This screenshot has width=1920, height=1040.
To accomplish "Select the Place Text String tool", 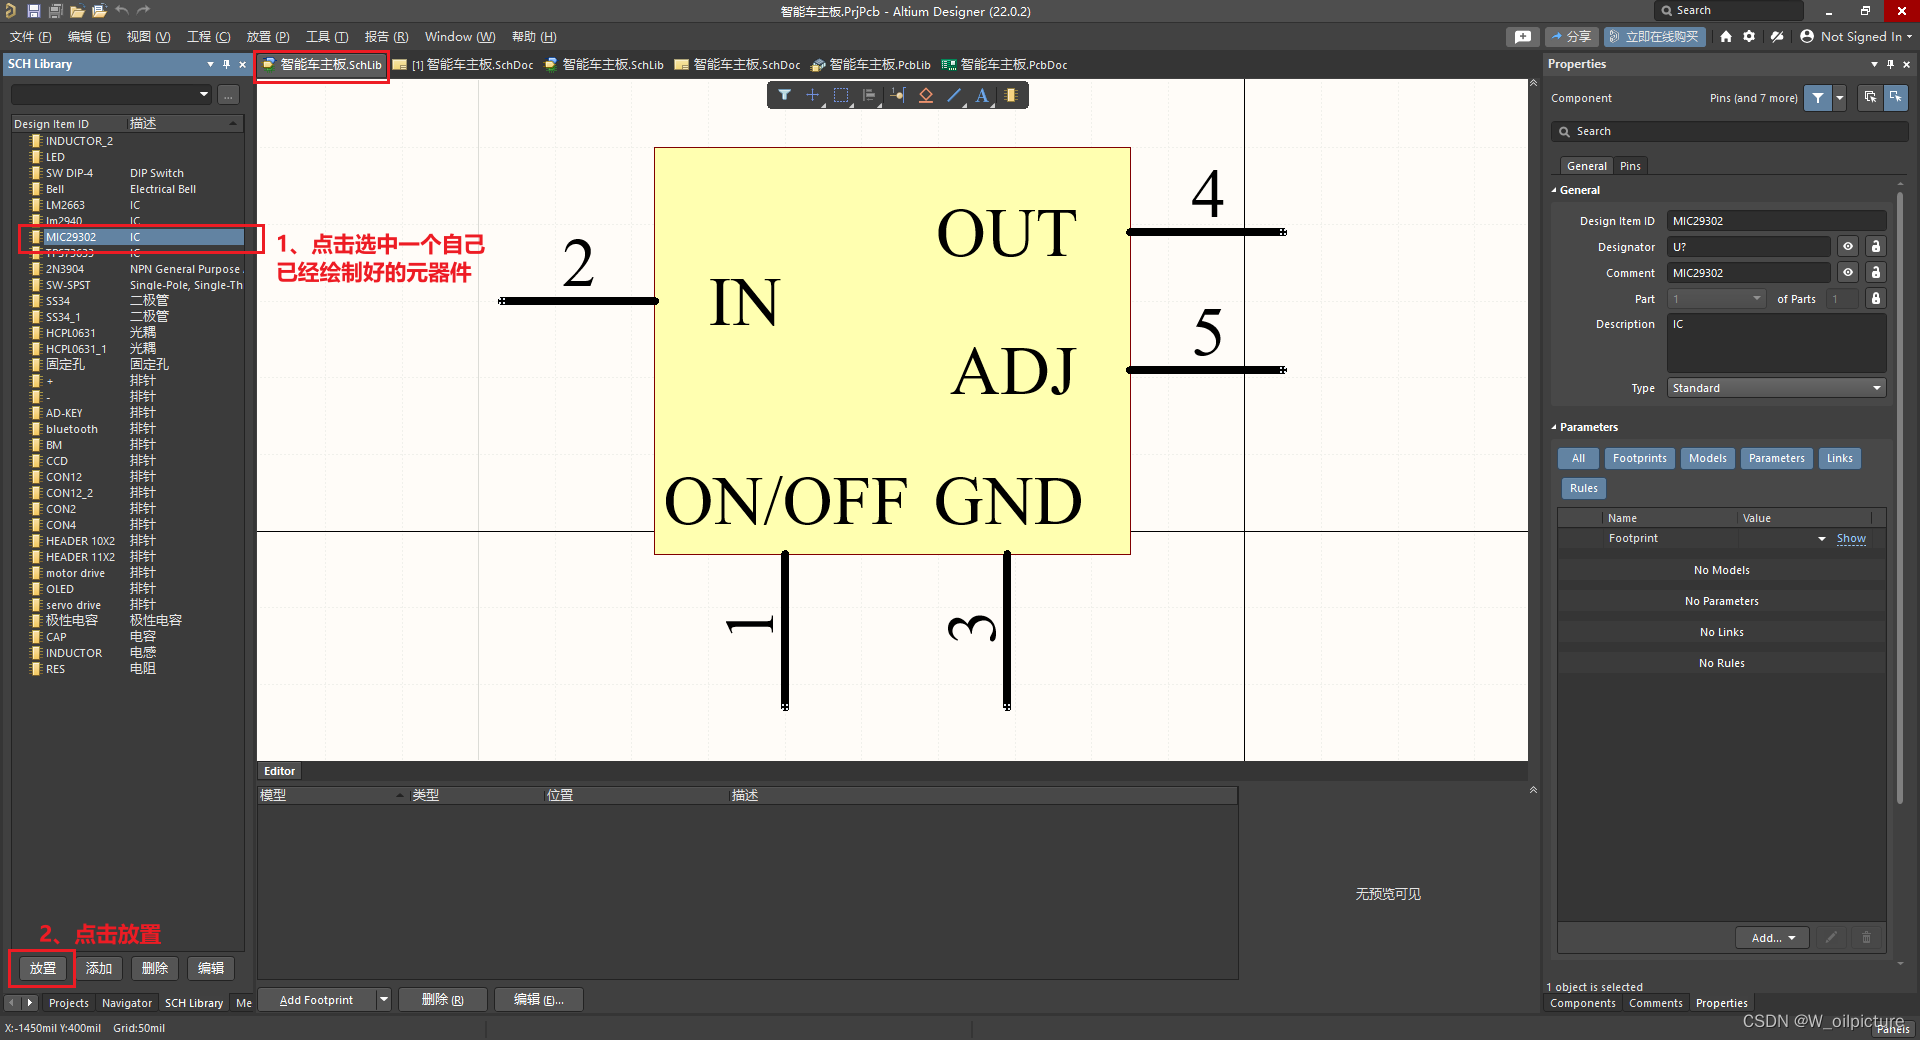I will click(982, 95).
